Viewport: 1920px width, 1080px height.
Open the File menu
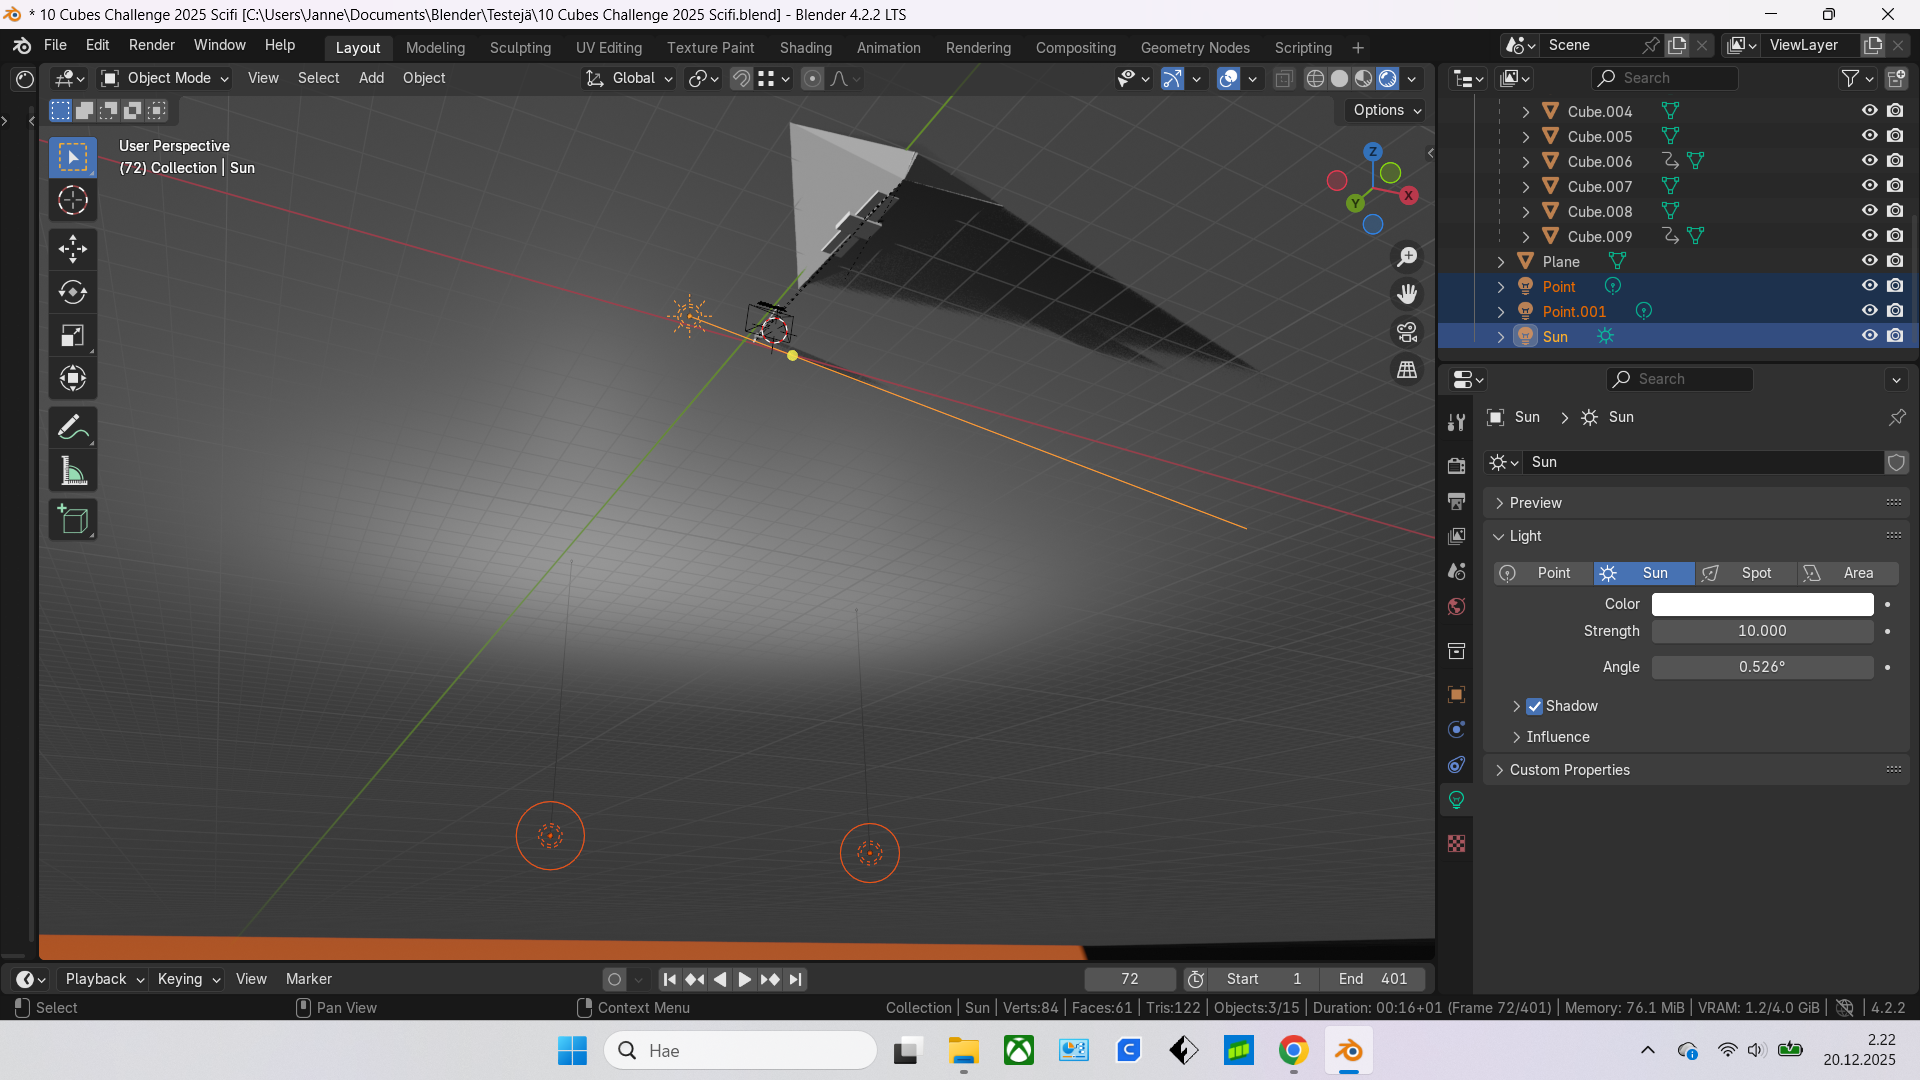(55, 45)
